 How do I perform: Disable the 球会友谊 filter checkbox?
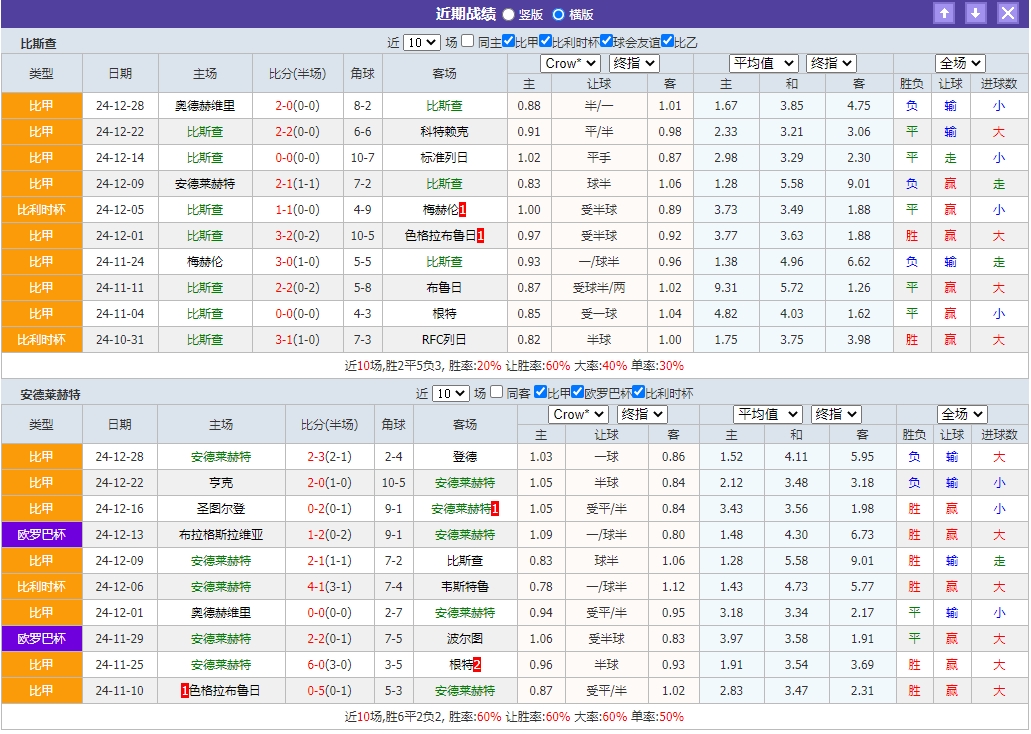point(607,41)
